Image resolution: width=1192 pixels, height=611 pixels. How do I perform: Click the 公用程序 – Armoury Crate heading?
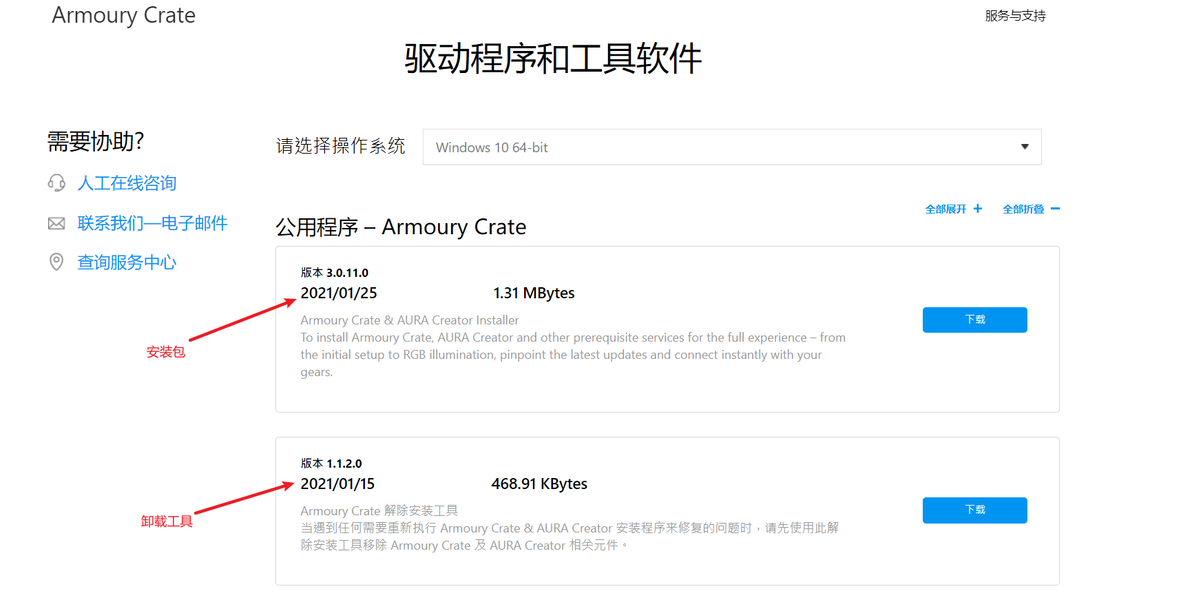coord(401,227)
